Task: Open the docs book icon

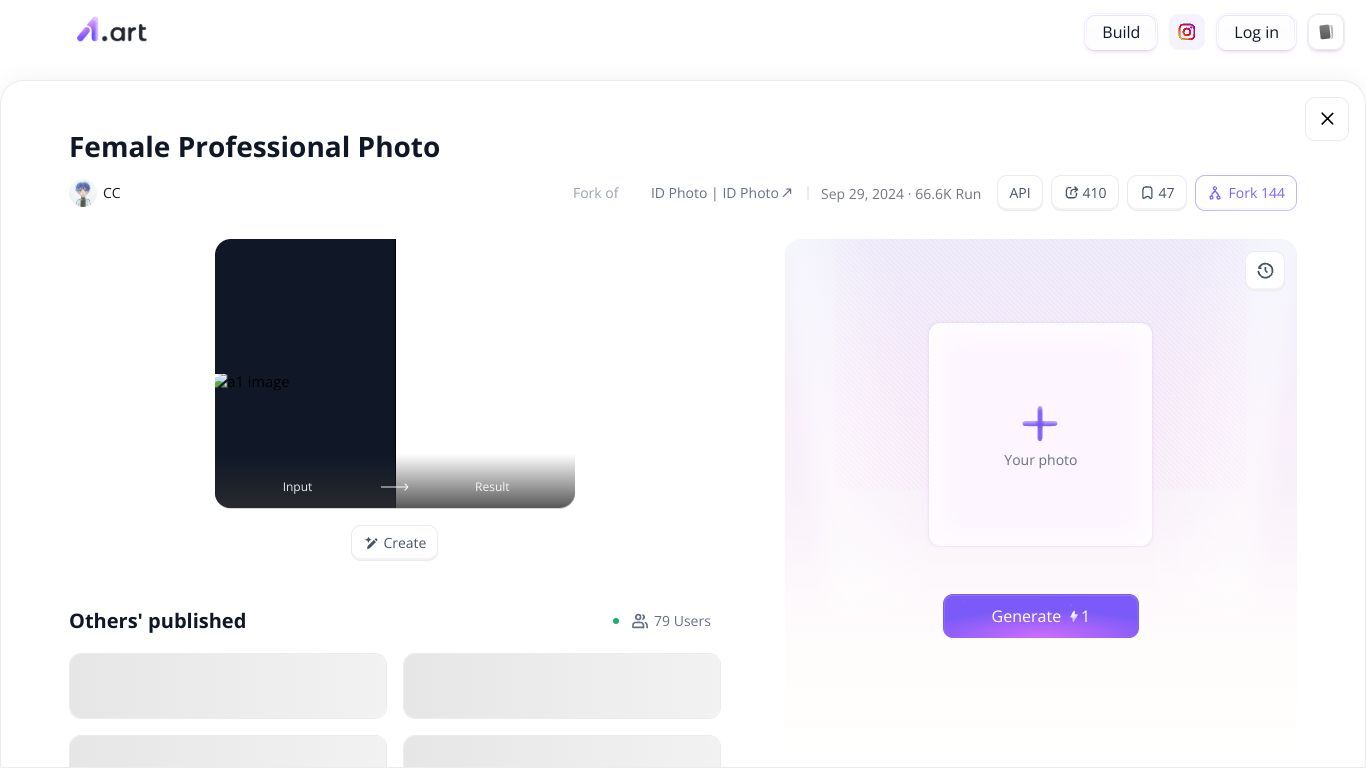Action: (x=1326, y=32)
